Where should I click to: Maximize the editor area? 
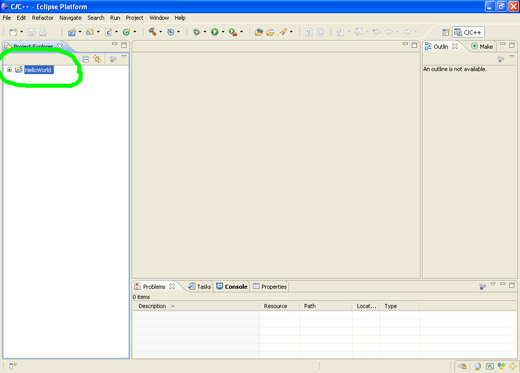coord(414,45)
